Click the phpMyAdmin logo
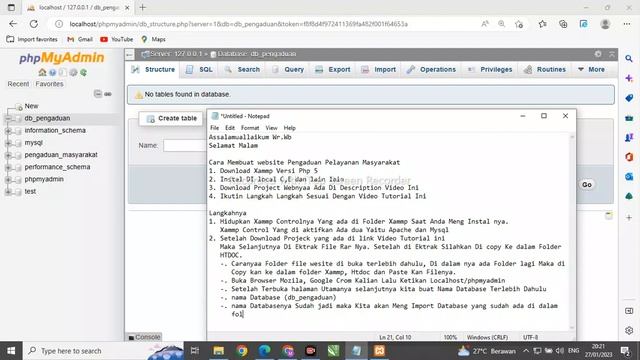The width and height of the screenshot is (640, 360). pos(62,58)
